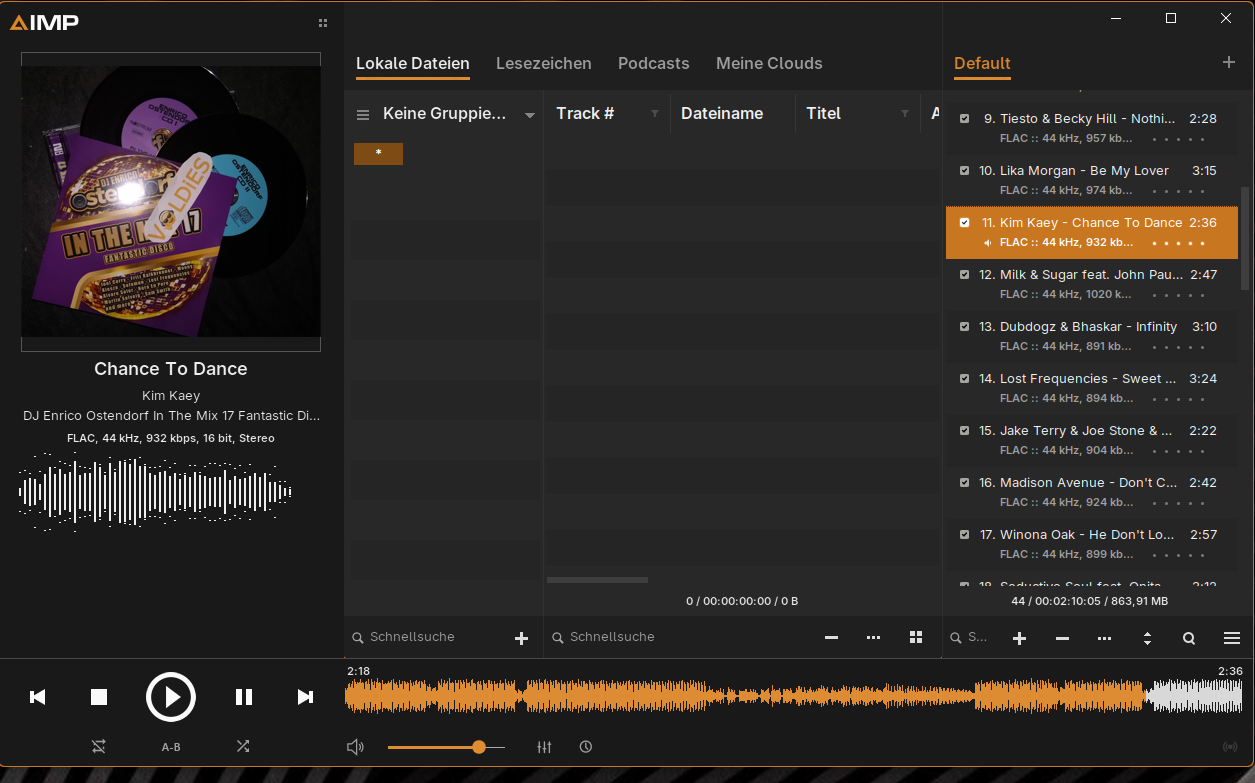Image resolution: width=1255 pixels, height=783 pixels.
Task: Open playlist sorting arrows icon
Action: (x=1147, y=638)
